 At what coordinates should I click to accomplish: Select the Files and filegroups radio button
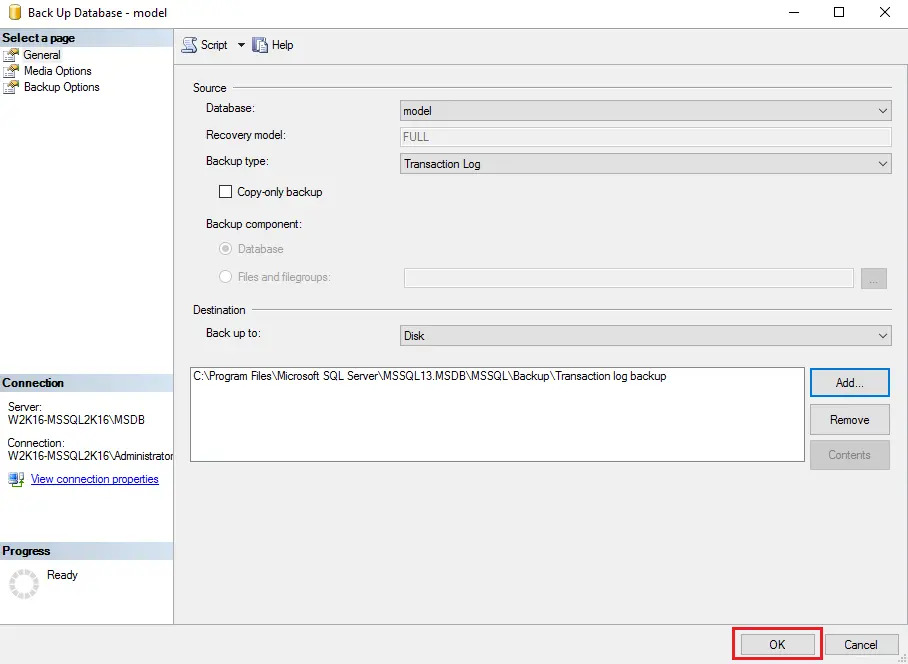pyautogui.click(x=225, y=277)
